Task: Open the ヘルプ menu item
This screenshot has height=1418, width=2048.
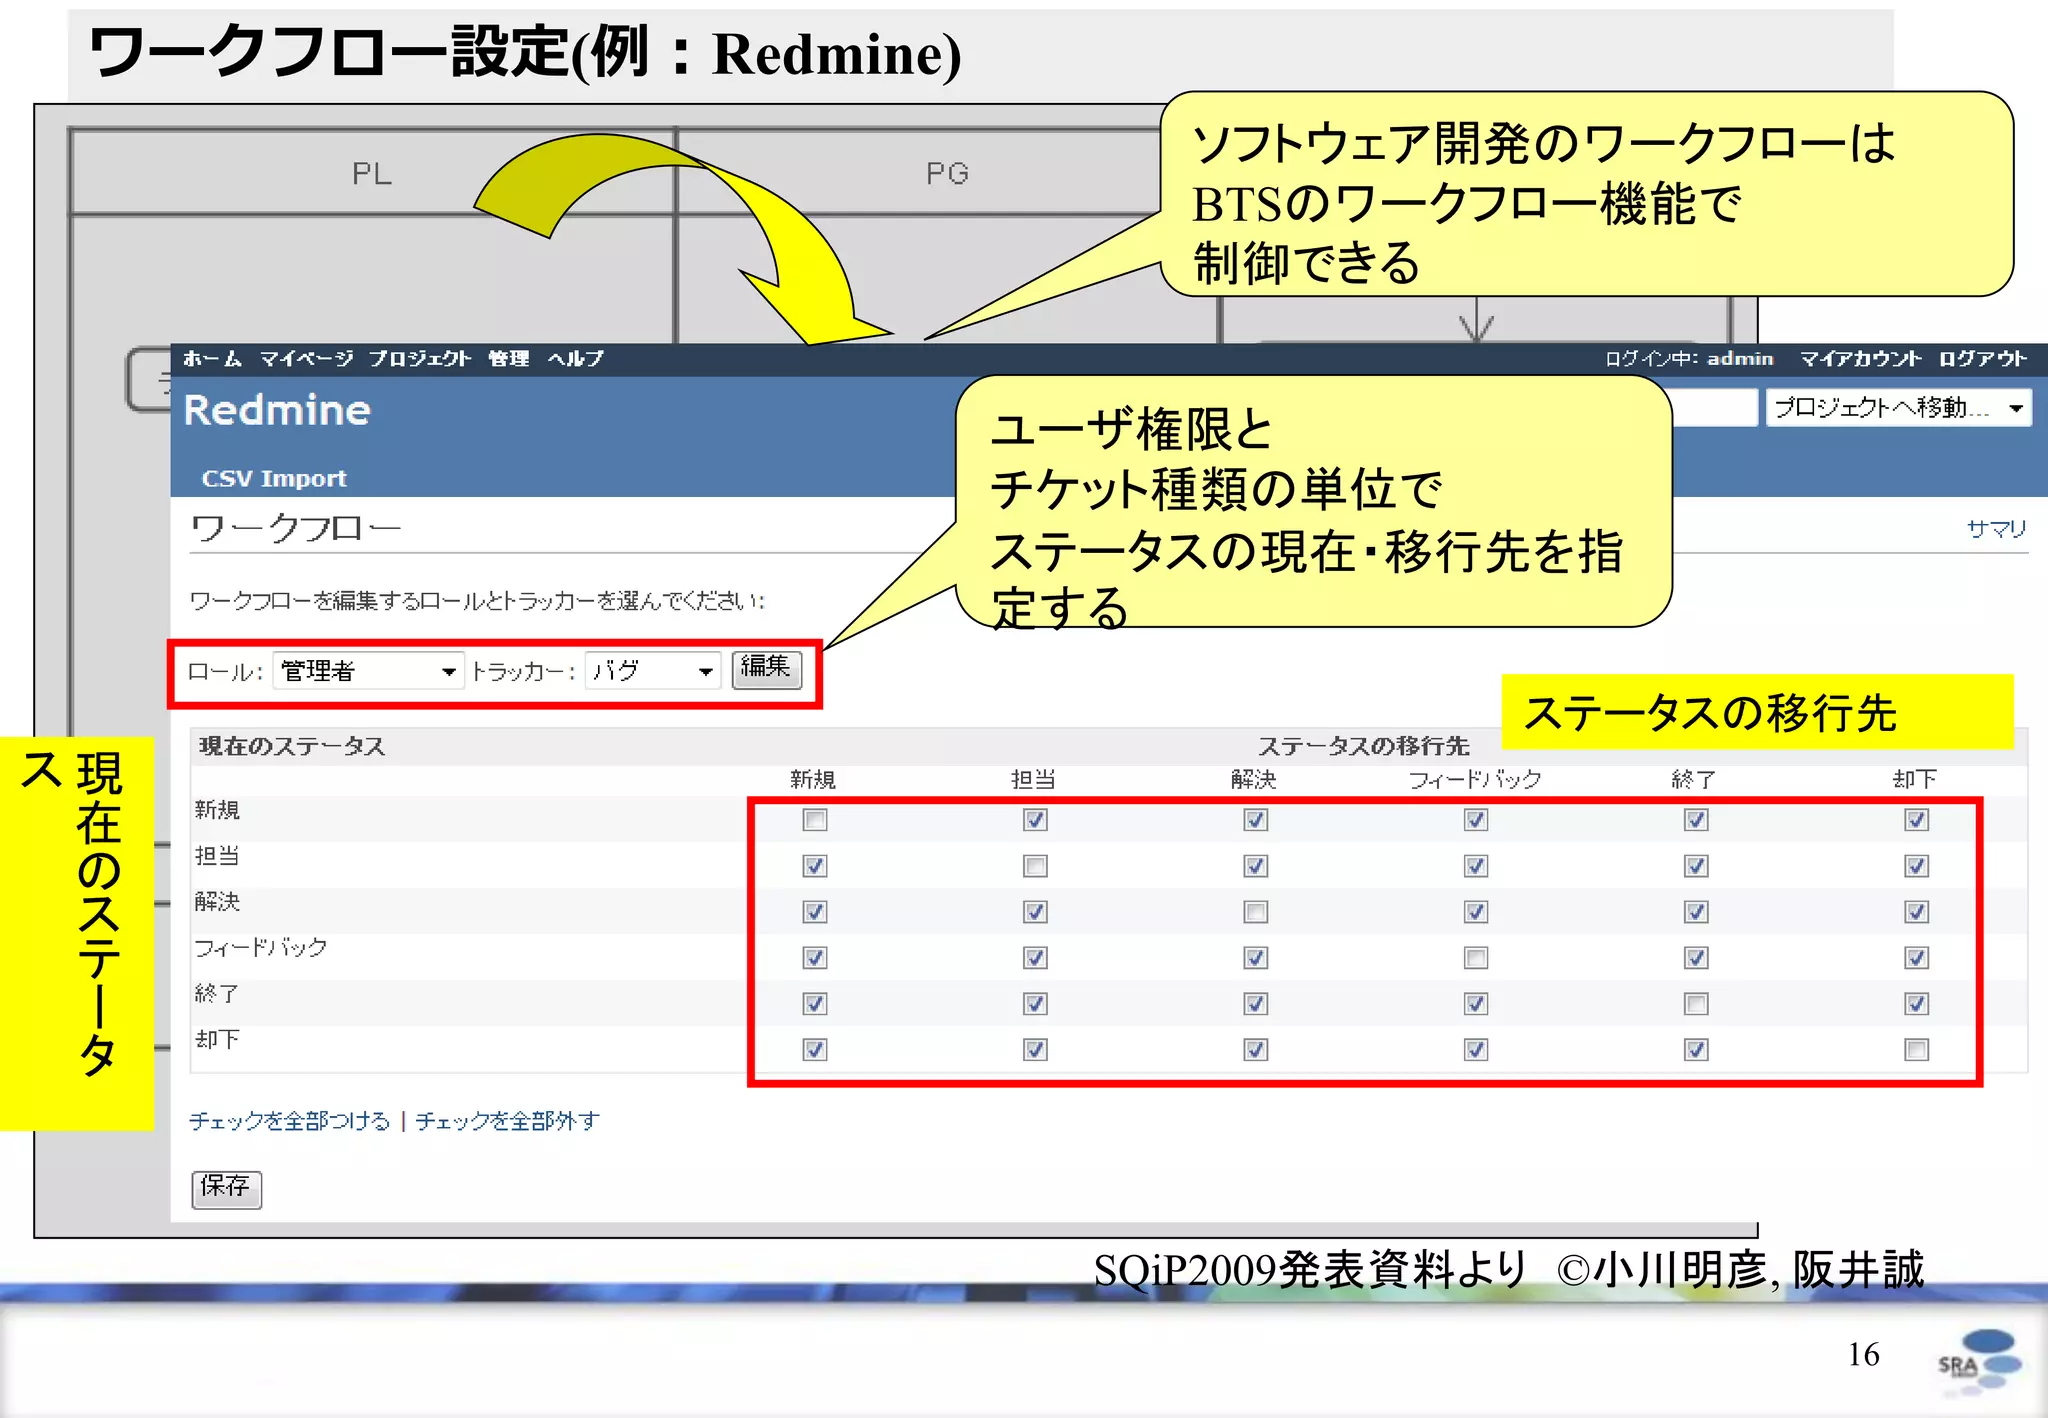Action: (x=575, y=358)
